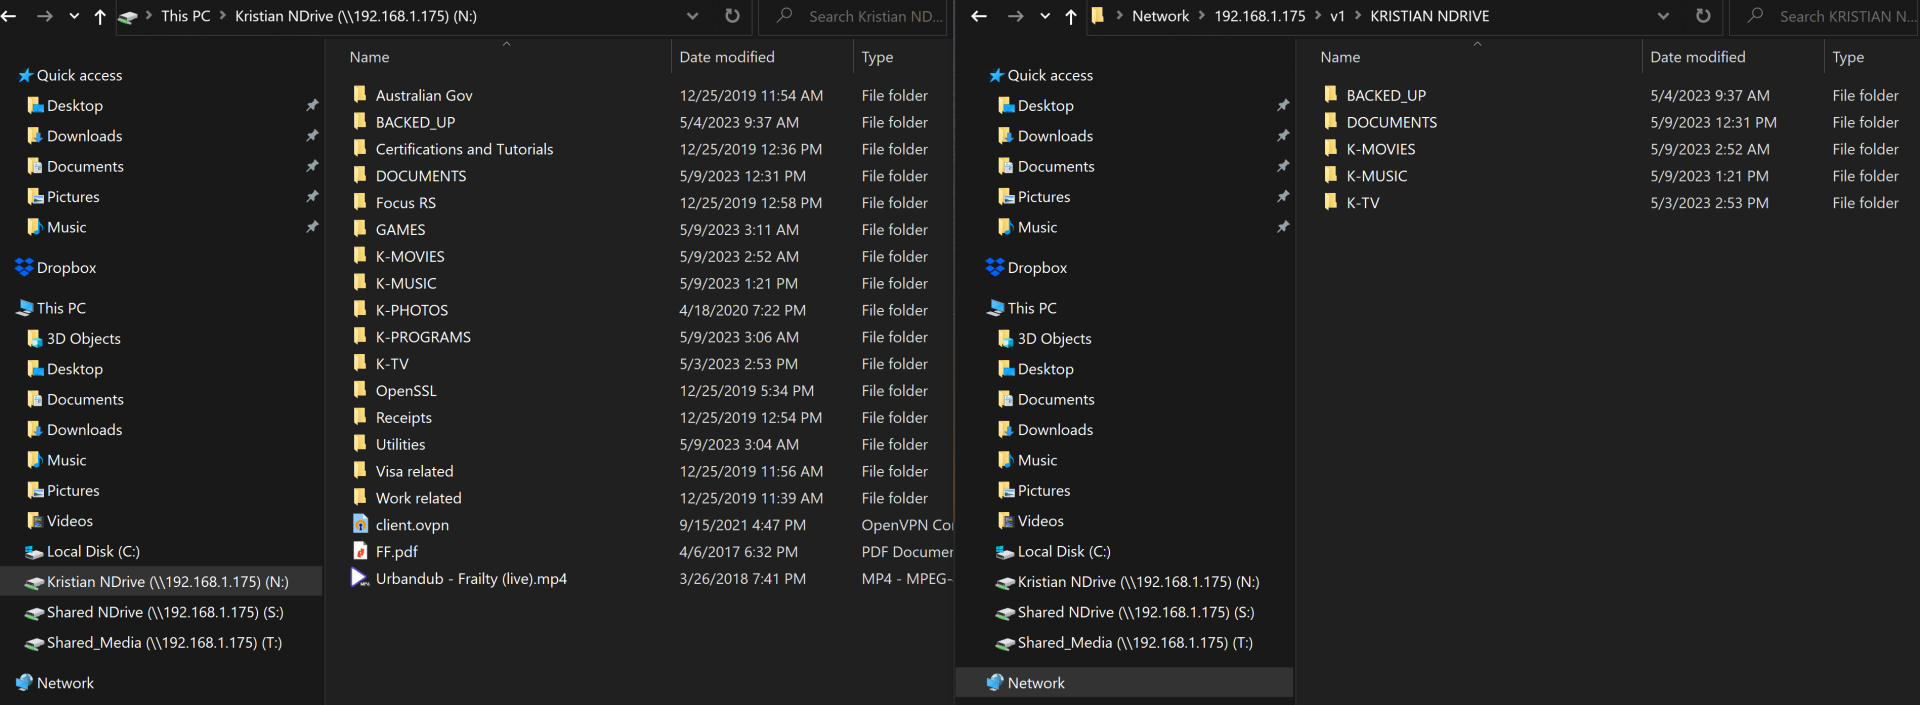The height and width of the screenshot is (705, 1920).
Task: Click pin icon beside Desktop in left sidebar
Action: click(x=312, y=105)
